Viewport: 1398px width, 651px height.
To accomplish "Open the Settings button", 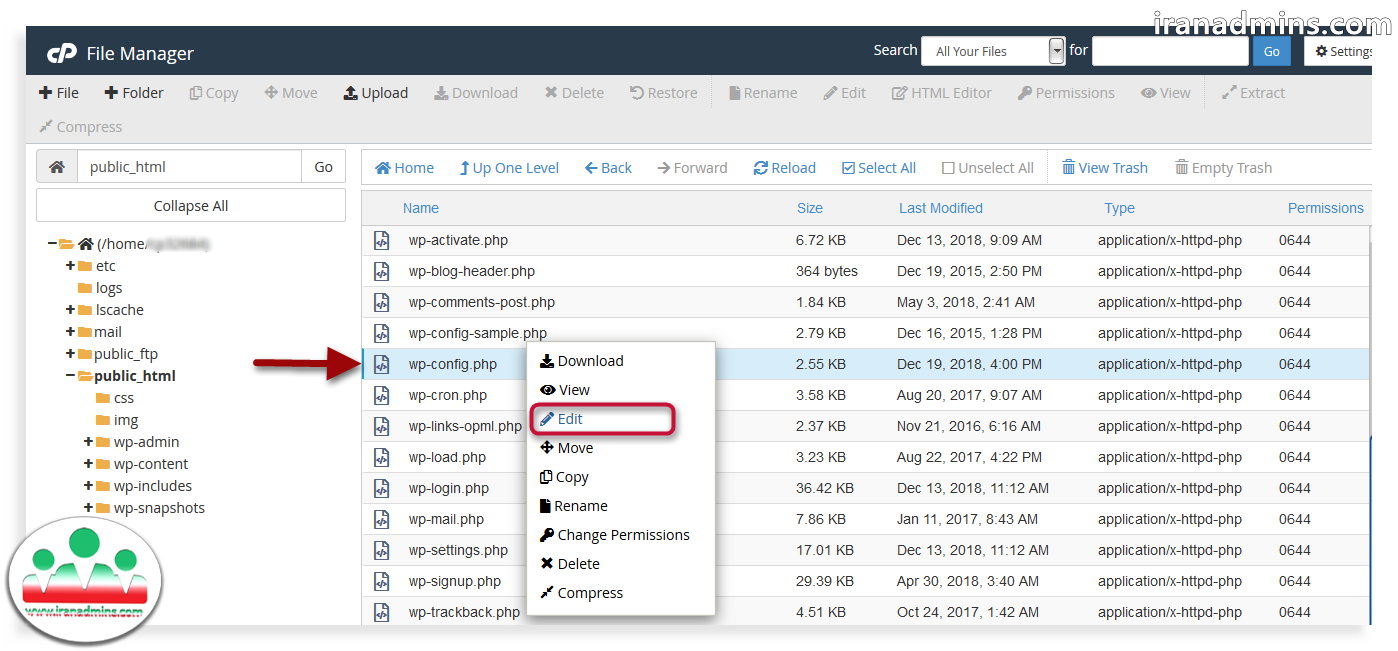I will point(1340,52).
